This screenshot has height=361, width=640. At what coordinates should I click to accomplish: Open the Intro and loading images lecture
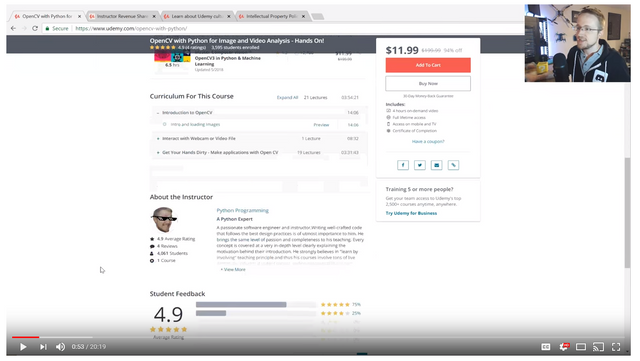[x=195, y=125]
